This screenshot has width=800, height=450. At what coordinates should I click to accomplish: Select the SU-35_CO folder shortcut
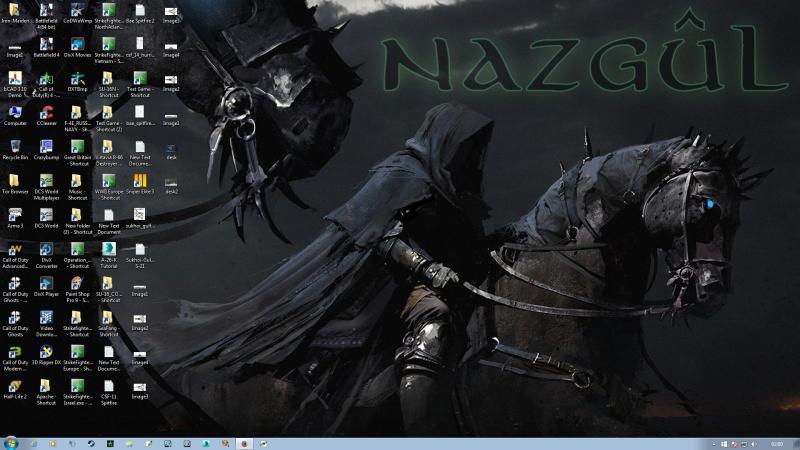tap(109, 289)
